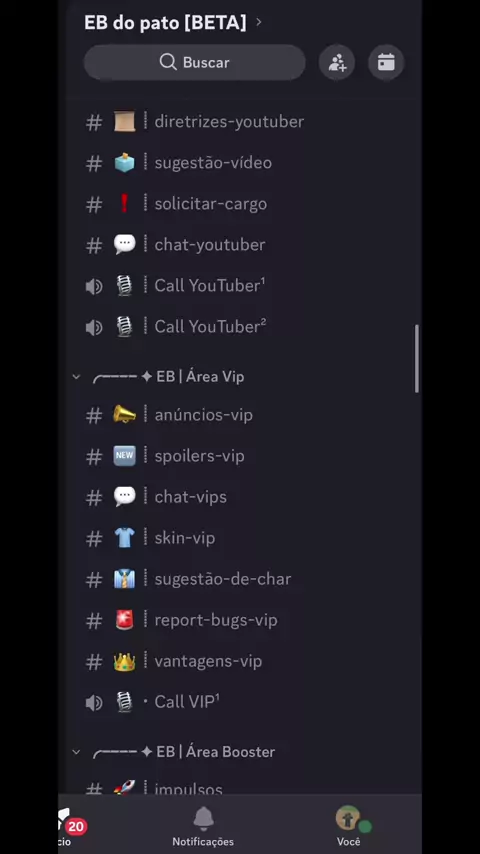Viewport: 480px width, 854px height.
Task: Open the diretrizes-youtuber channel
Action: pyautogui.click(x=240, y=121)
